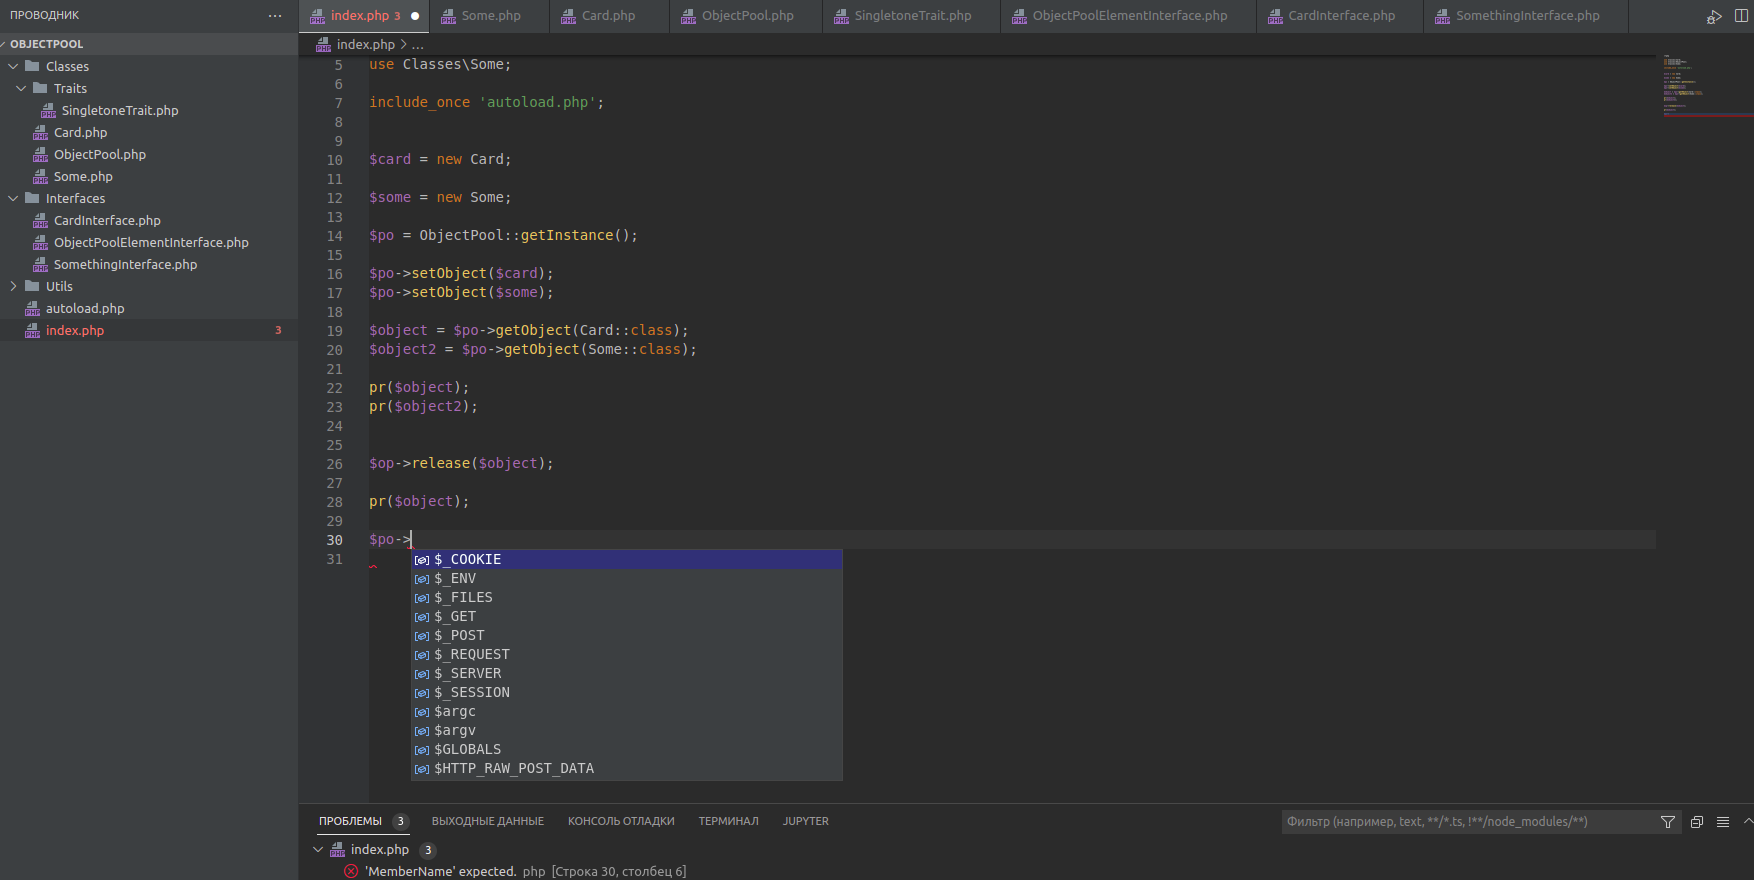Click the error icon for 'MemberName' expected
This screenshot has height=880, width=1754.
point(351,871)
